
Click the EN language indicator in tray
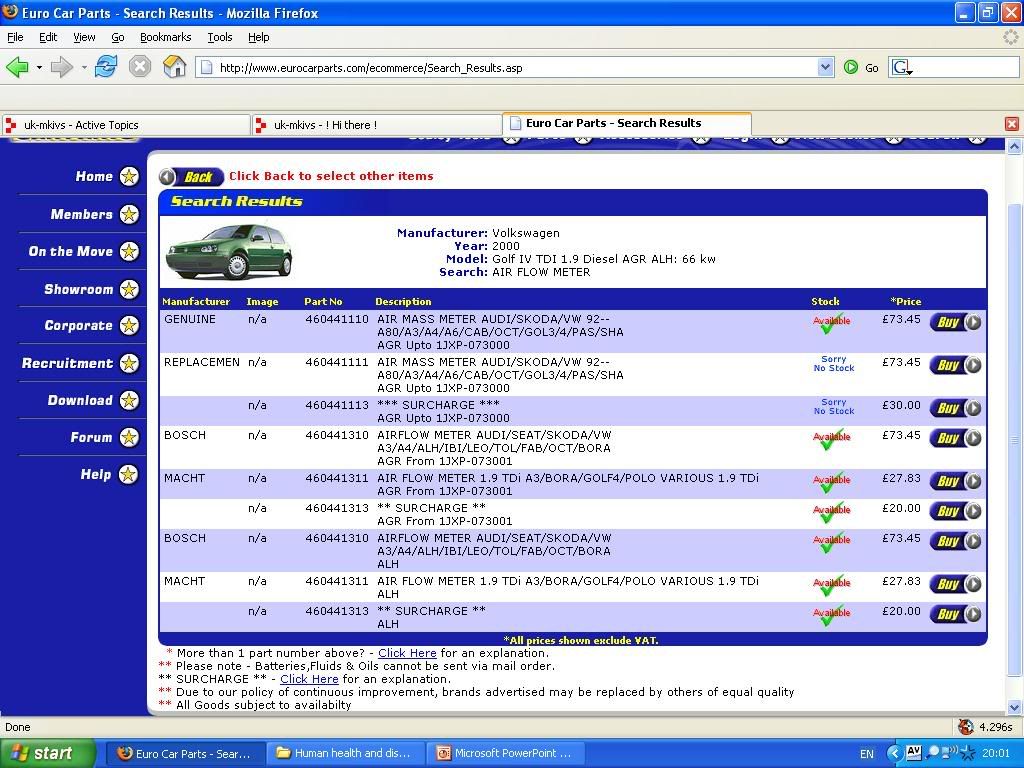point(867,754)
